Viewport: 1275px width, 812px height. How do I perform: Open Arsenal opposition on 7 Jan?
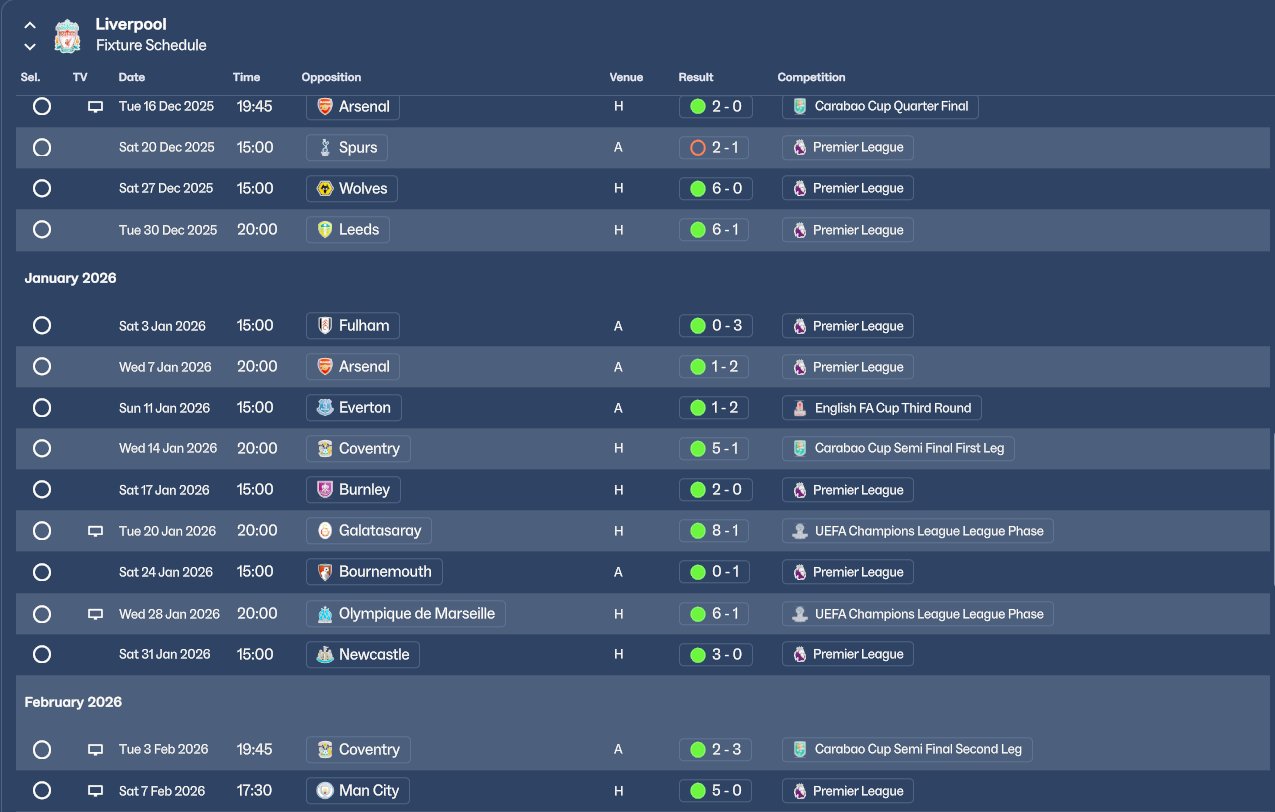(353, 366)
